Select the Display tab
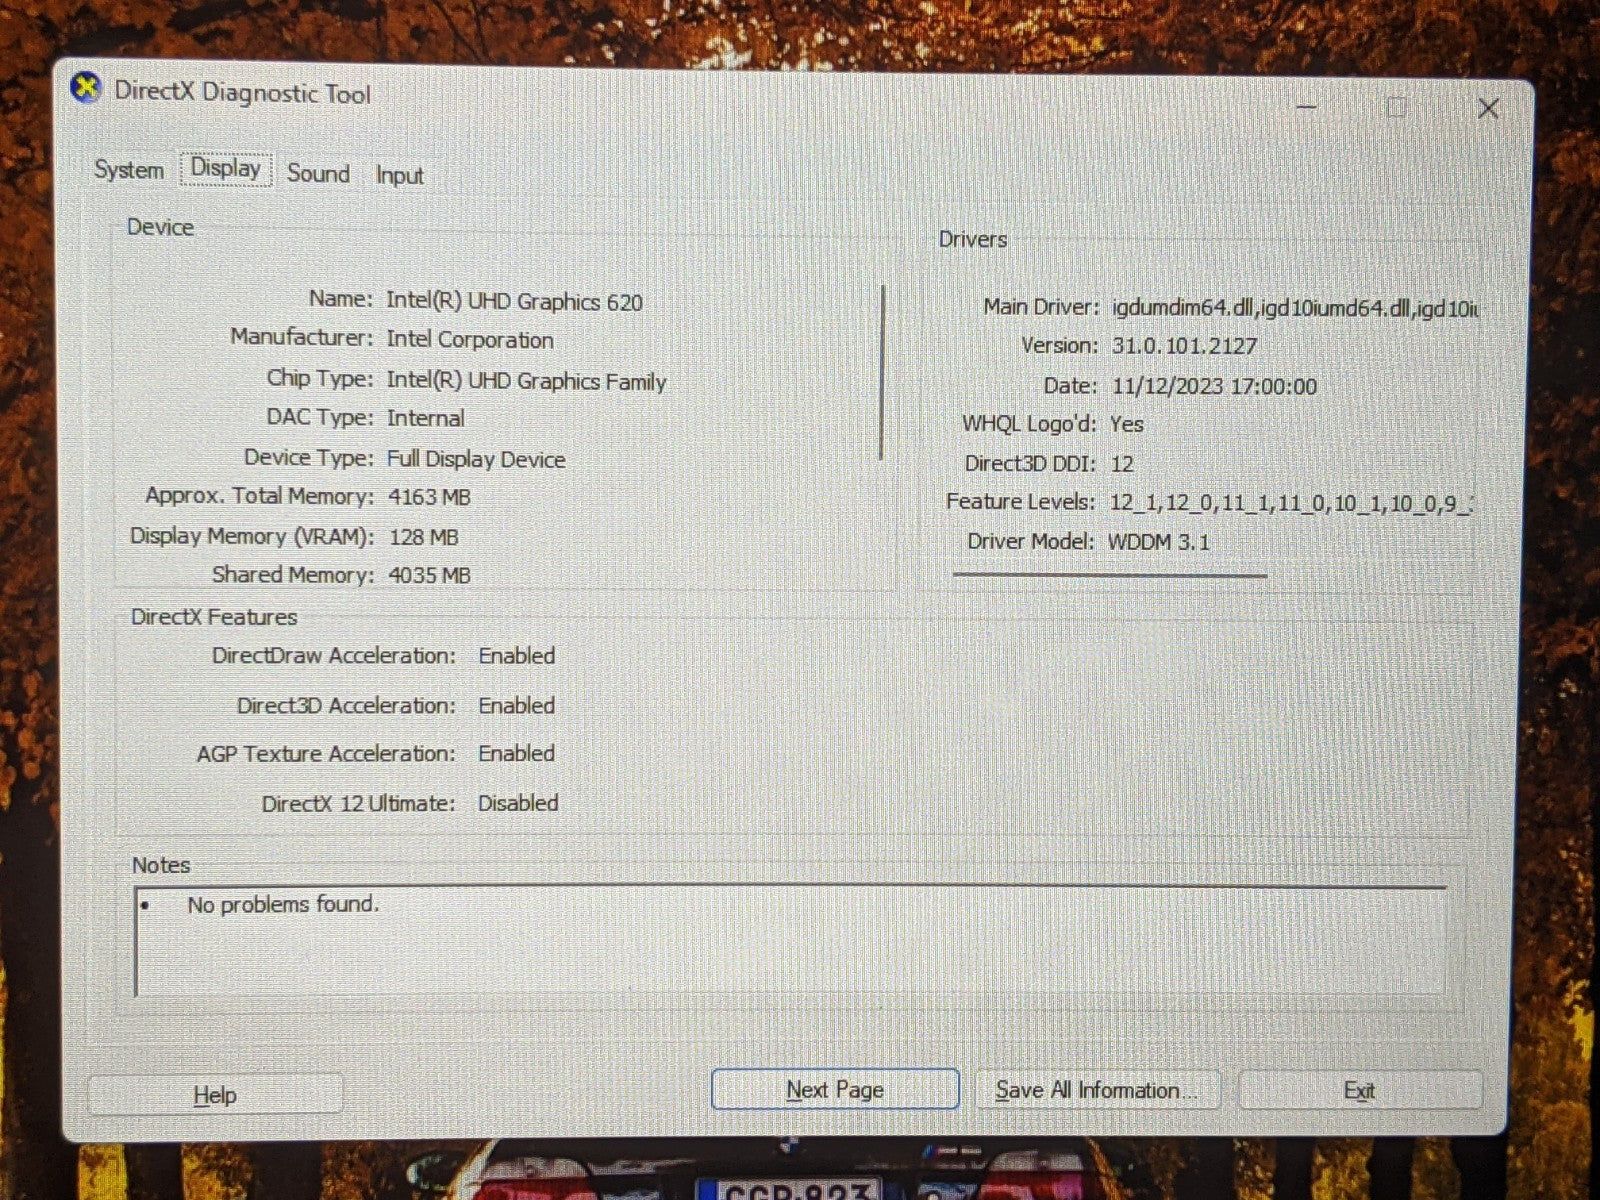Viewport: 1600px width, 1200px height. 226,168
